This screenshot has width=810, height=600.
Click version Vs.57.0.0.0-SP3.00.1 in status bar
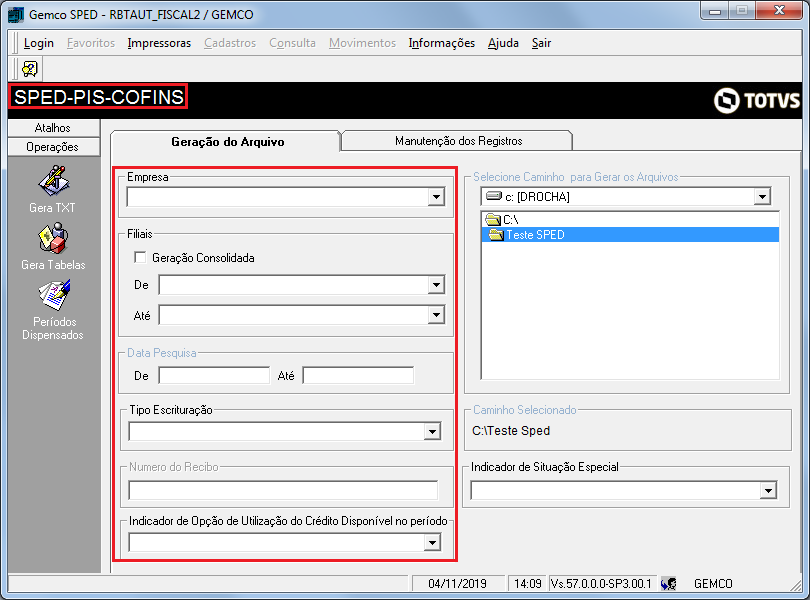click(601, 583)
